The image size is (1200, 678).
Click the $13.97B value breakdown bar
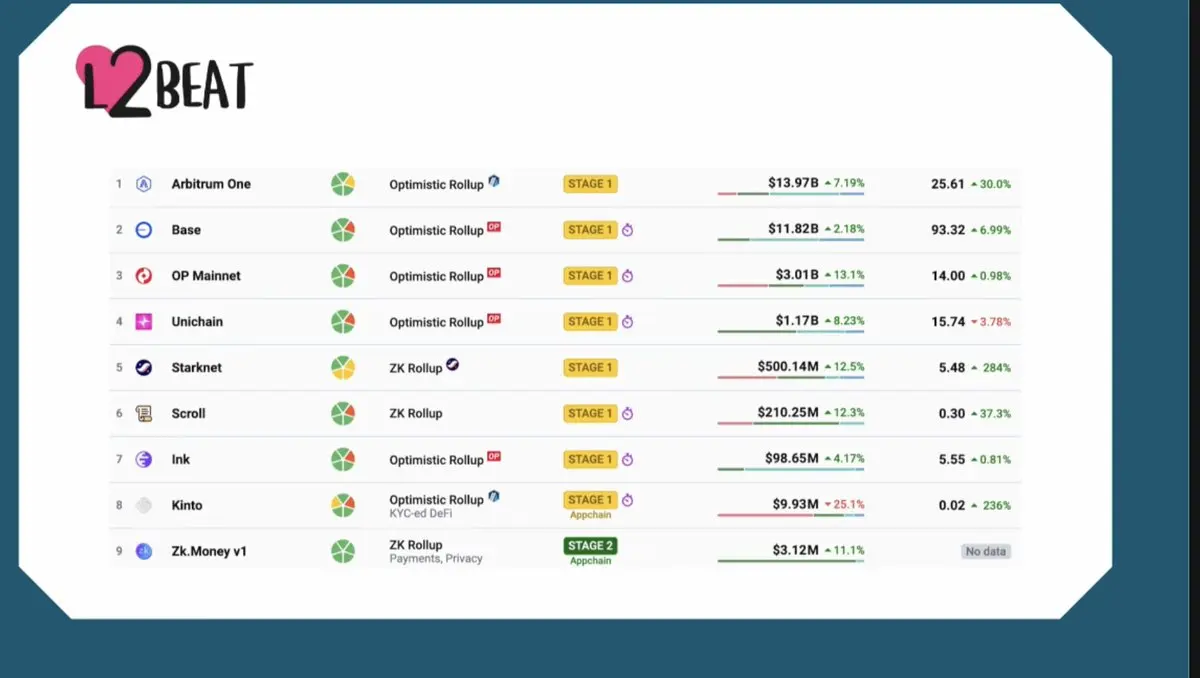(790, 194)
